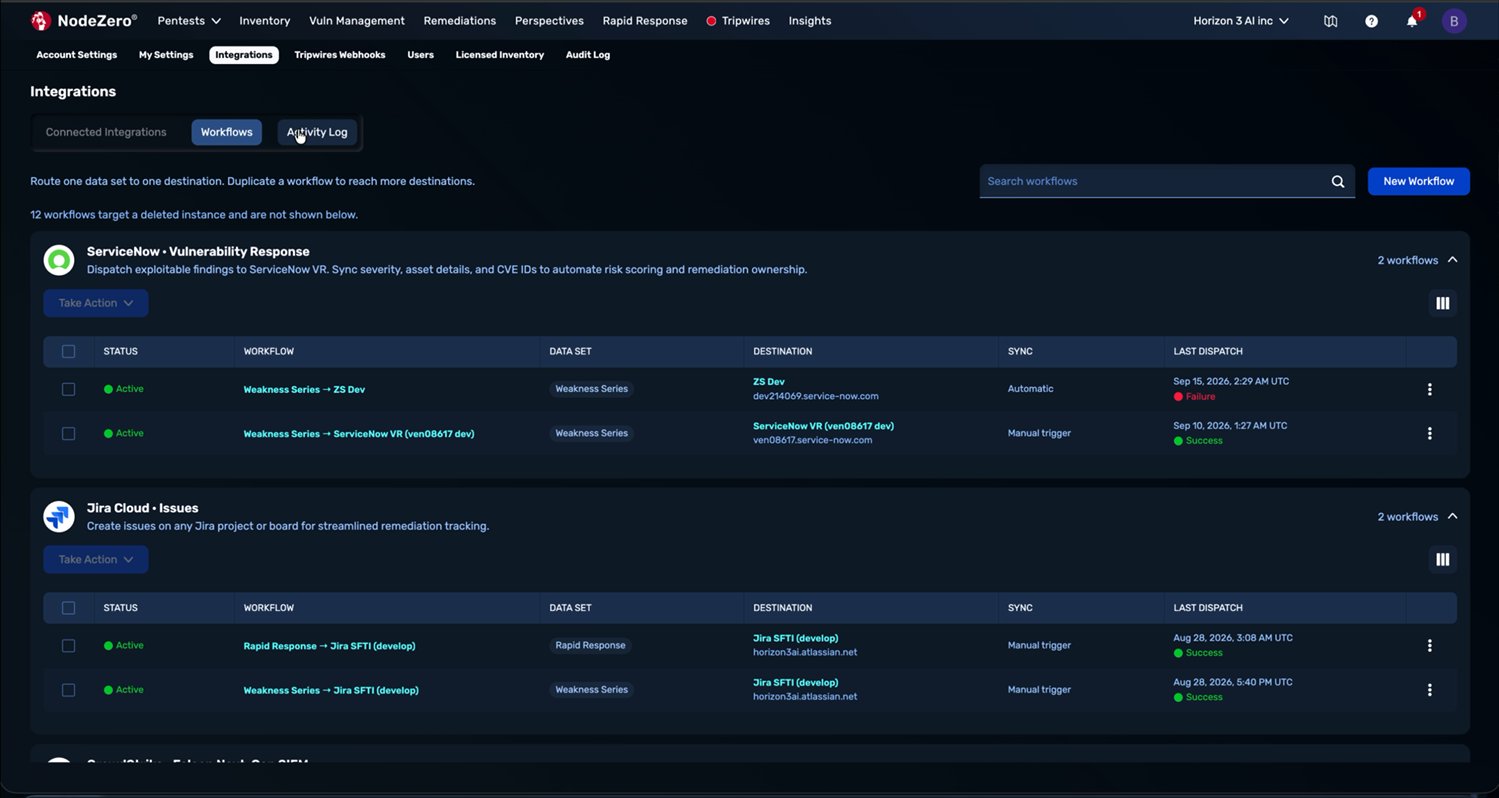1499x798 pixels.
Task: Open the user avatar B menu
Action: 1454,21
